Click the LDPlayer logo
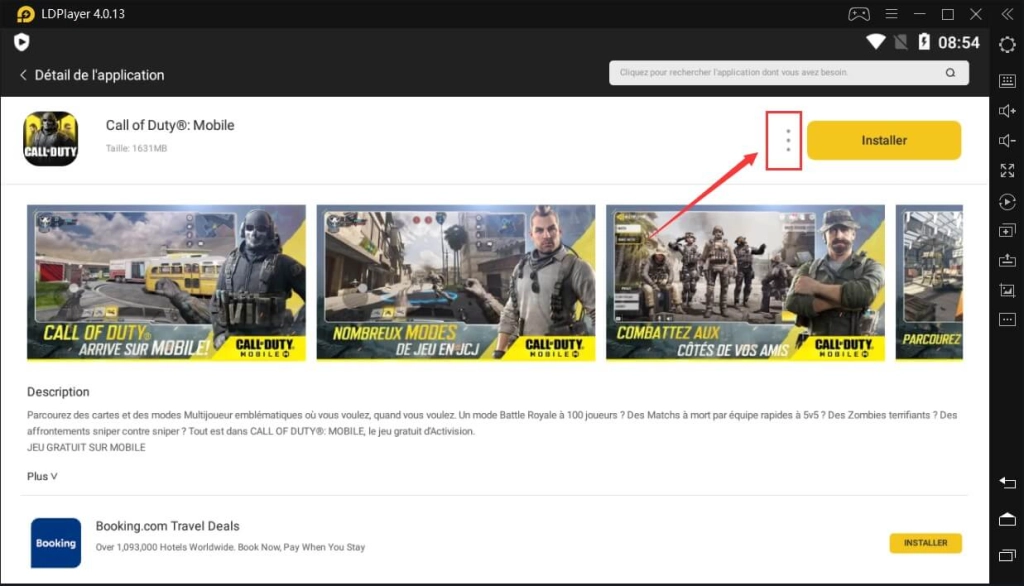1024x586 pixels. (25, 14)
